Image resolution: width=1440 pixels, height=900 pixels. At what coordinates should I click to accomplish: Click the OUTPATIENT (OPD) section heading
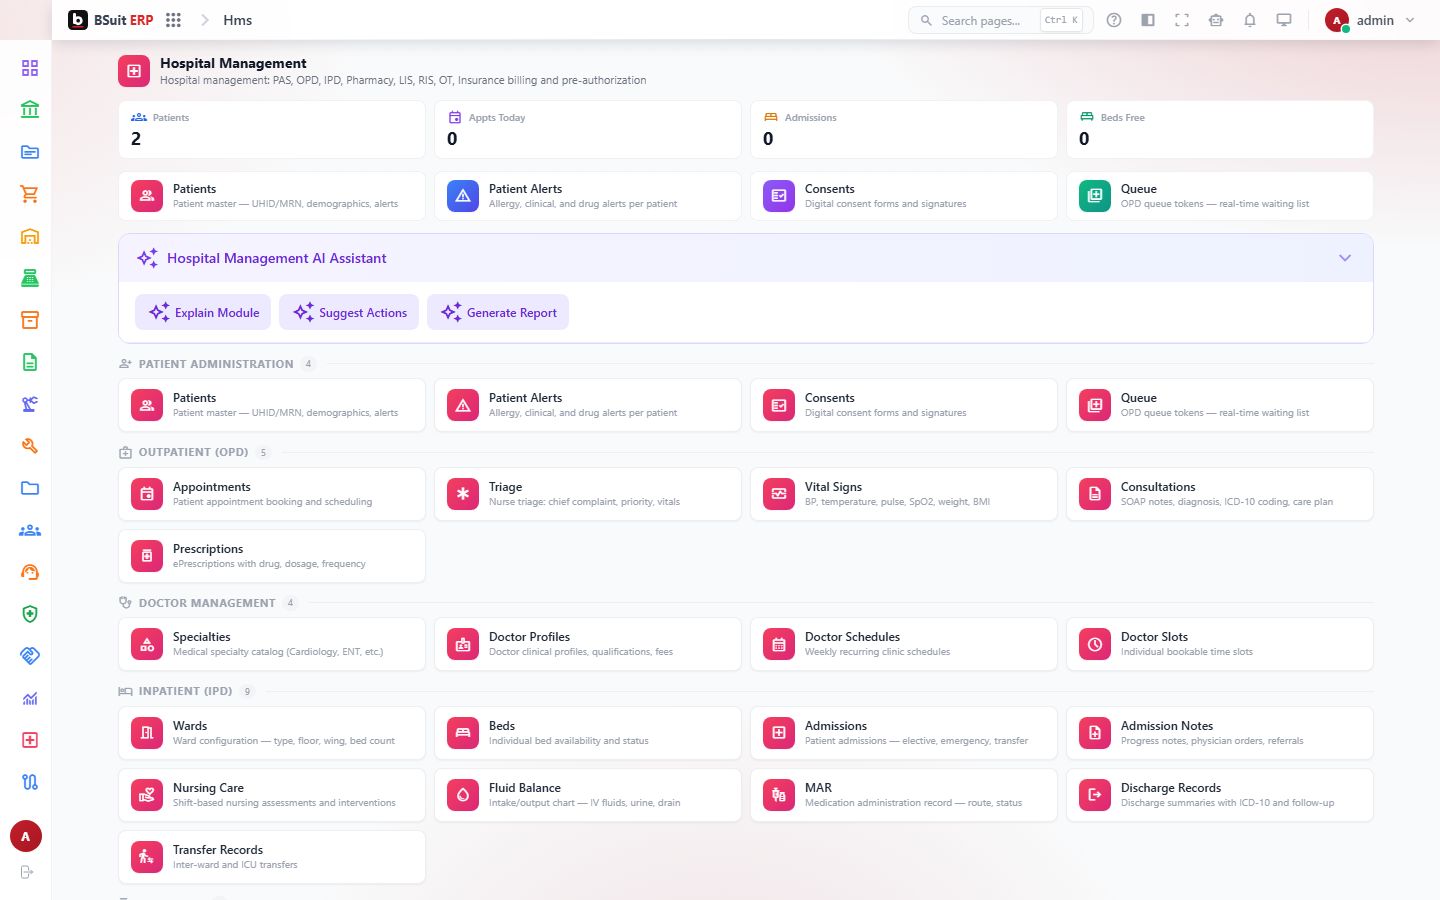[x=193, y=452]
